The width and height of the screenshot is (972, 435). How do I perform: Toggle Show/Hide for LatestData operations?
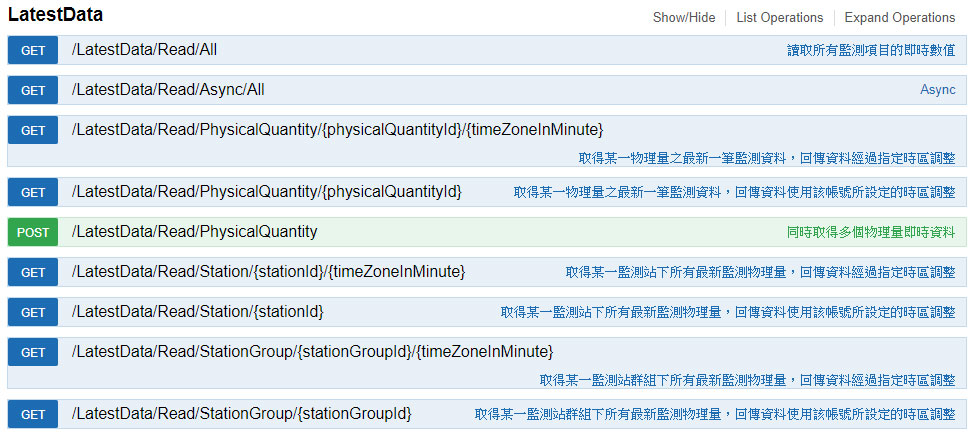point(684,17)
